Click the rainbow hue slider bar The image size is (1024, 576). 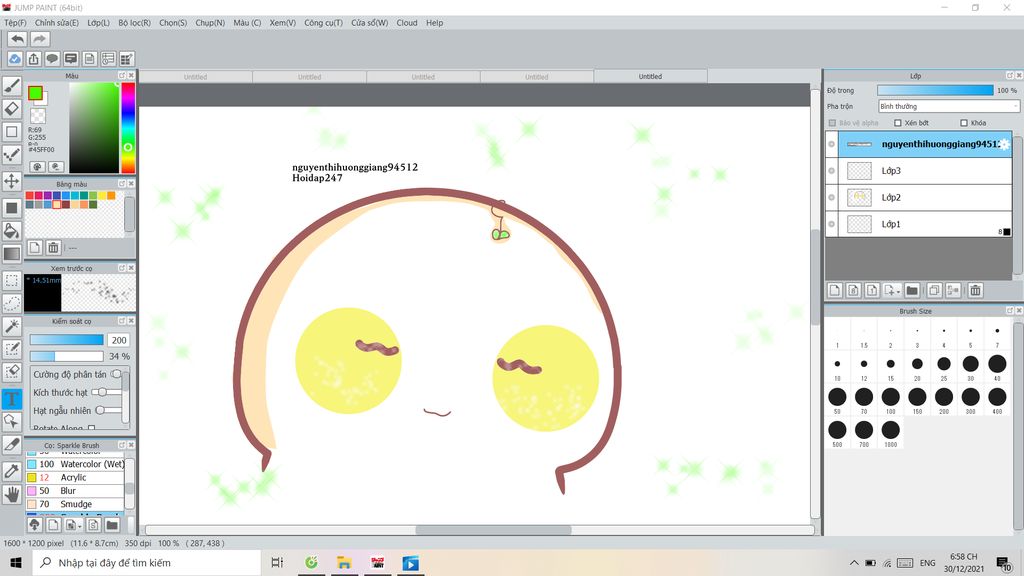pyautogui.click(x=128, y=127)
